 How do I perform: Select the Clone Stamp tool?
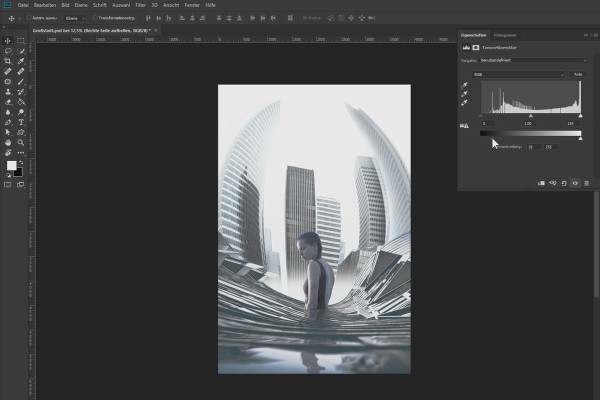[8, 92]
